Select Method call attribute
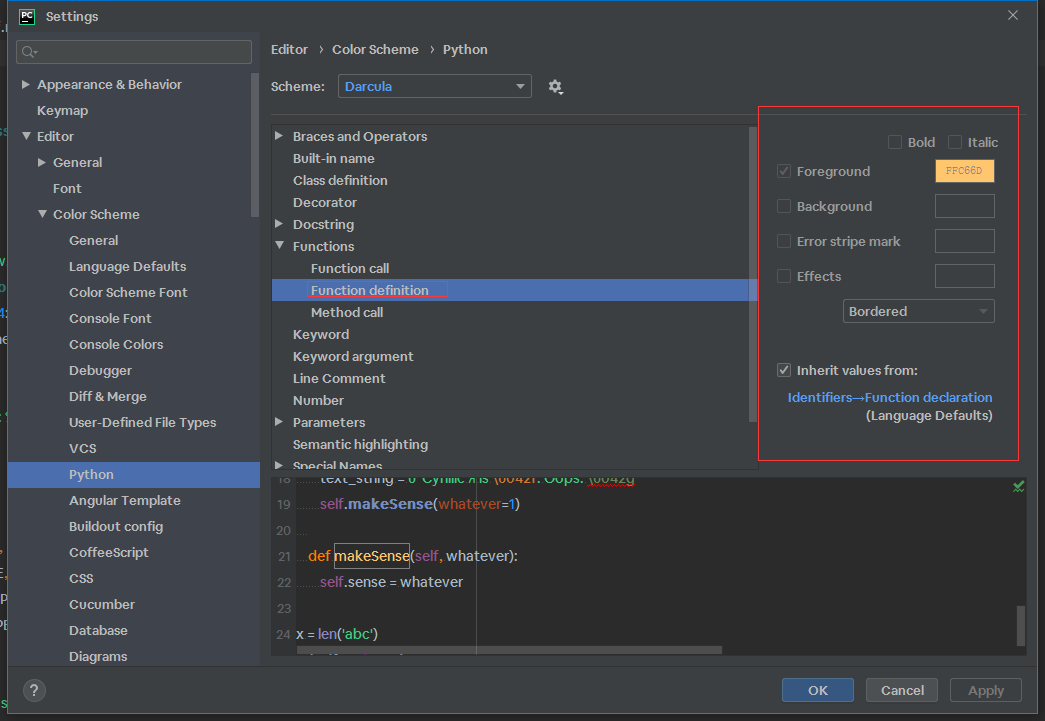The height and width of the screenshot is (721, 1045). tap(347, 313)
